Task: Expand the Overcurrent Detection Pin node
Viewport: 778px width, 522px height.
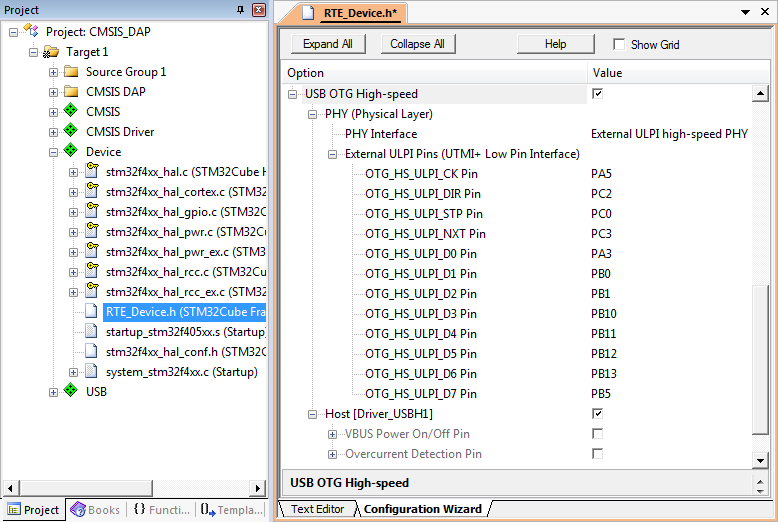Action: click(x=332, y=455)
